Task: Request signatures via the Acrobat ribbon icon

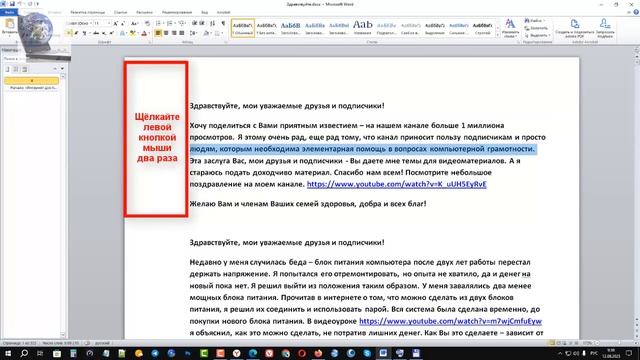Action: [x=605, y=28]
